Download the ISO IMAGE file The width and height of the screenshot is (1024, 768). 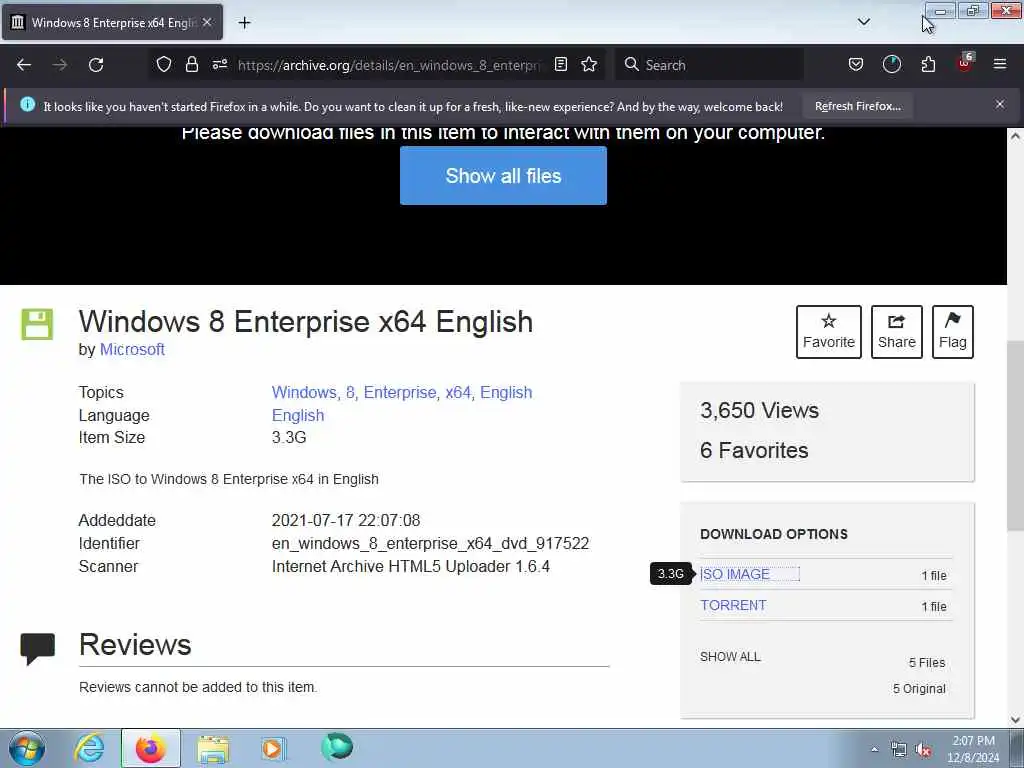coord(735,574)
